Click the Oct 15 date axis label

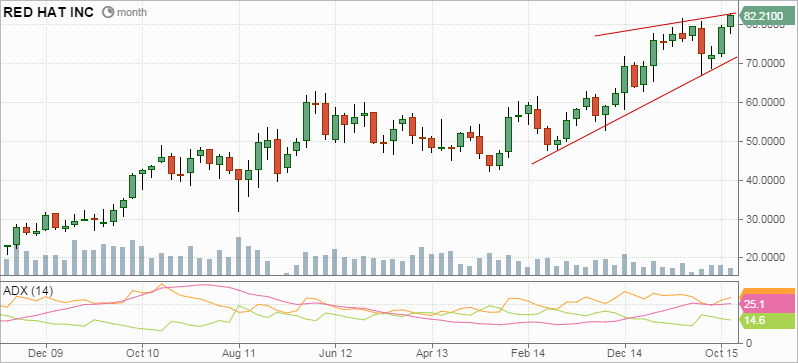[721, 352]
